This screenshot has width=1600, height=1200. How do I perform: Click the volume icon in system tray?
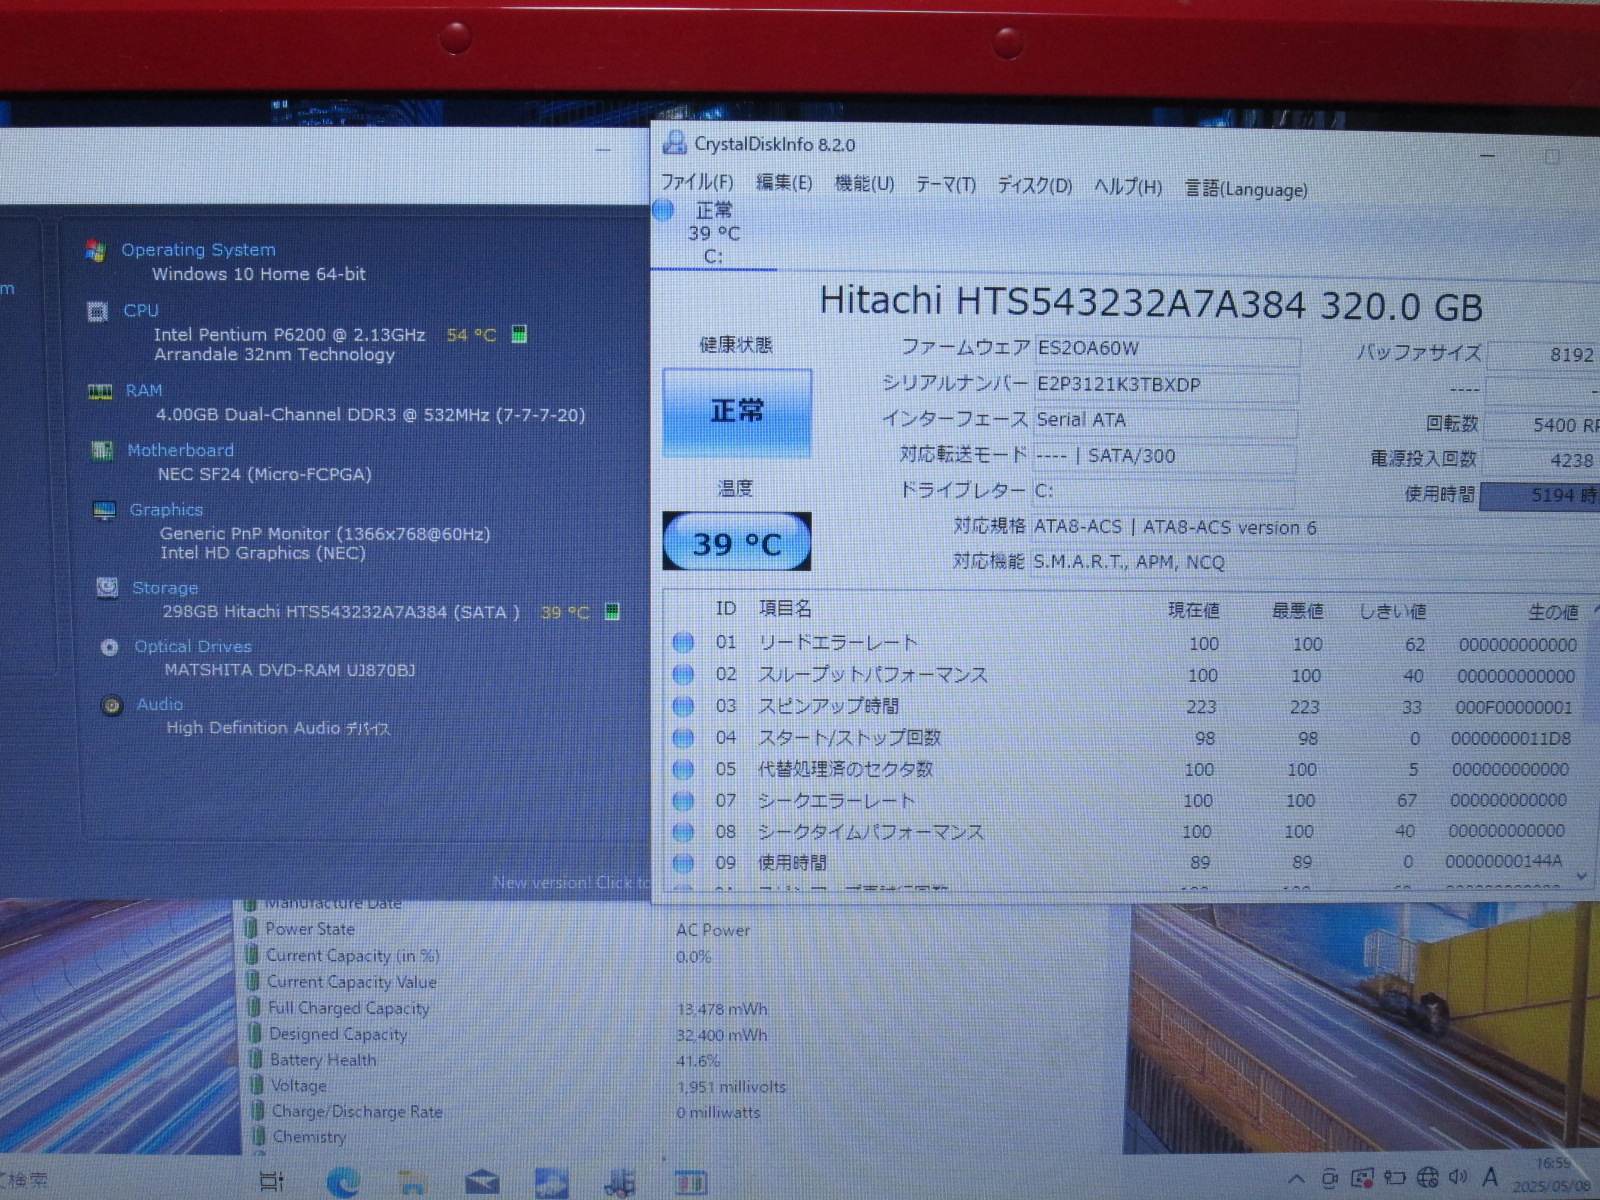pos(1458,1177)
